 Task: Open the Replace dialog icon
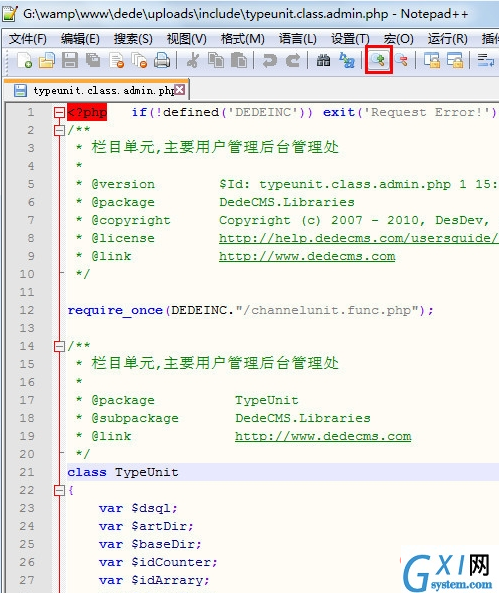pos(347,61)
